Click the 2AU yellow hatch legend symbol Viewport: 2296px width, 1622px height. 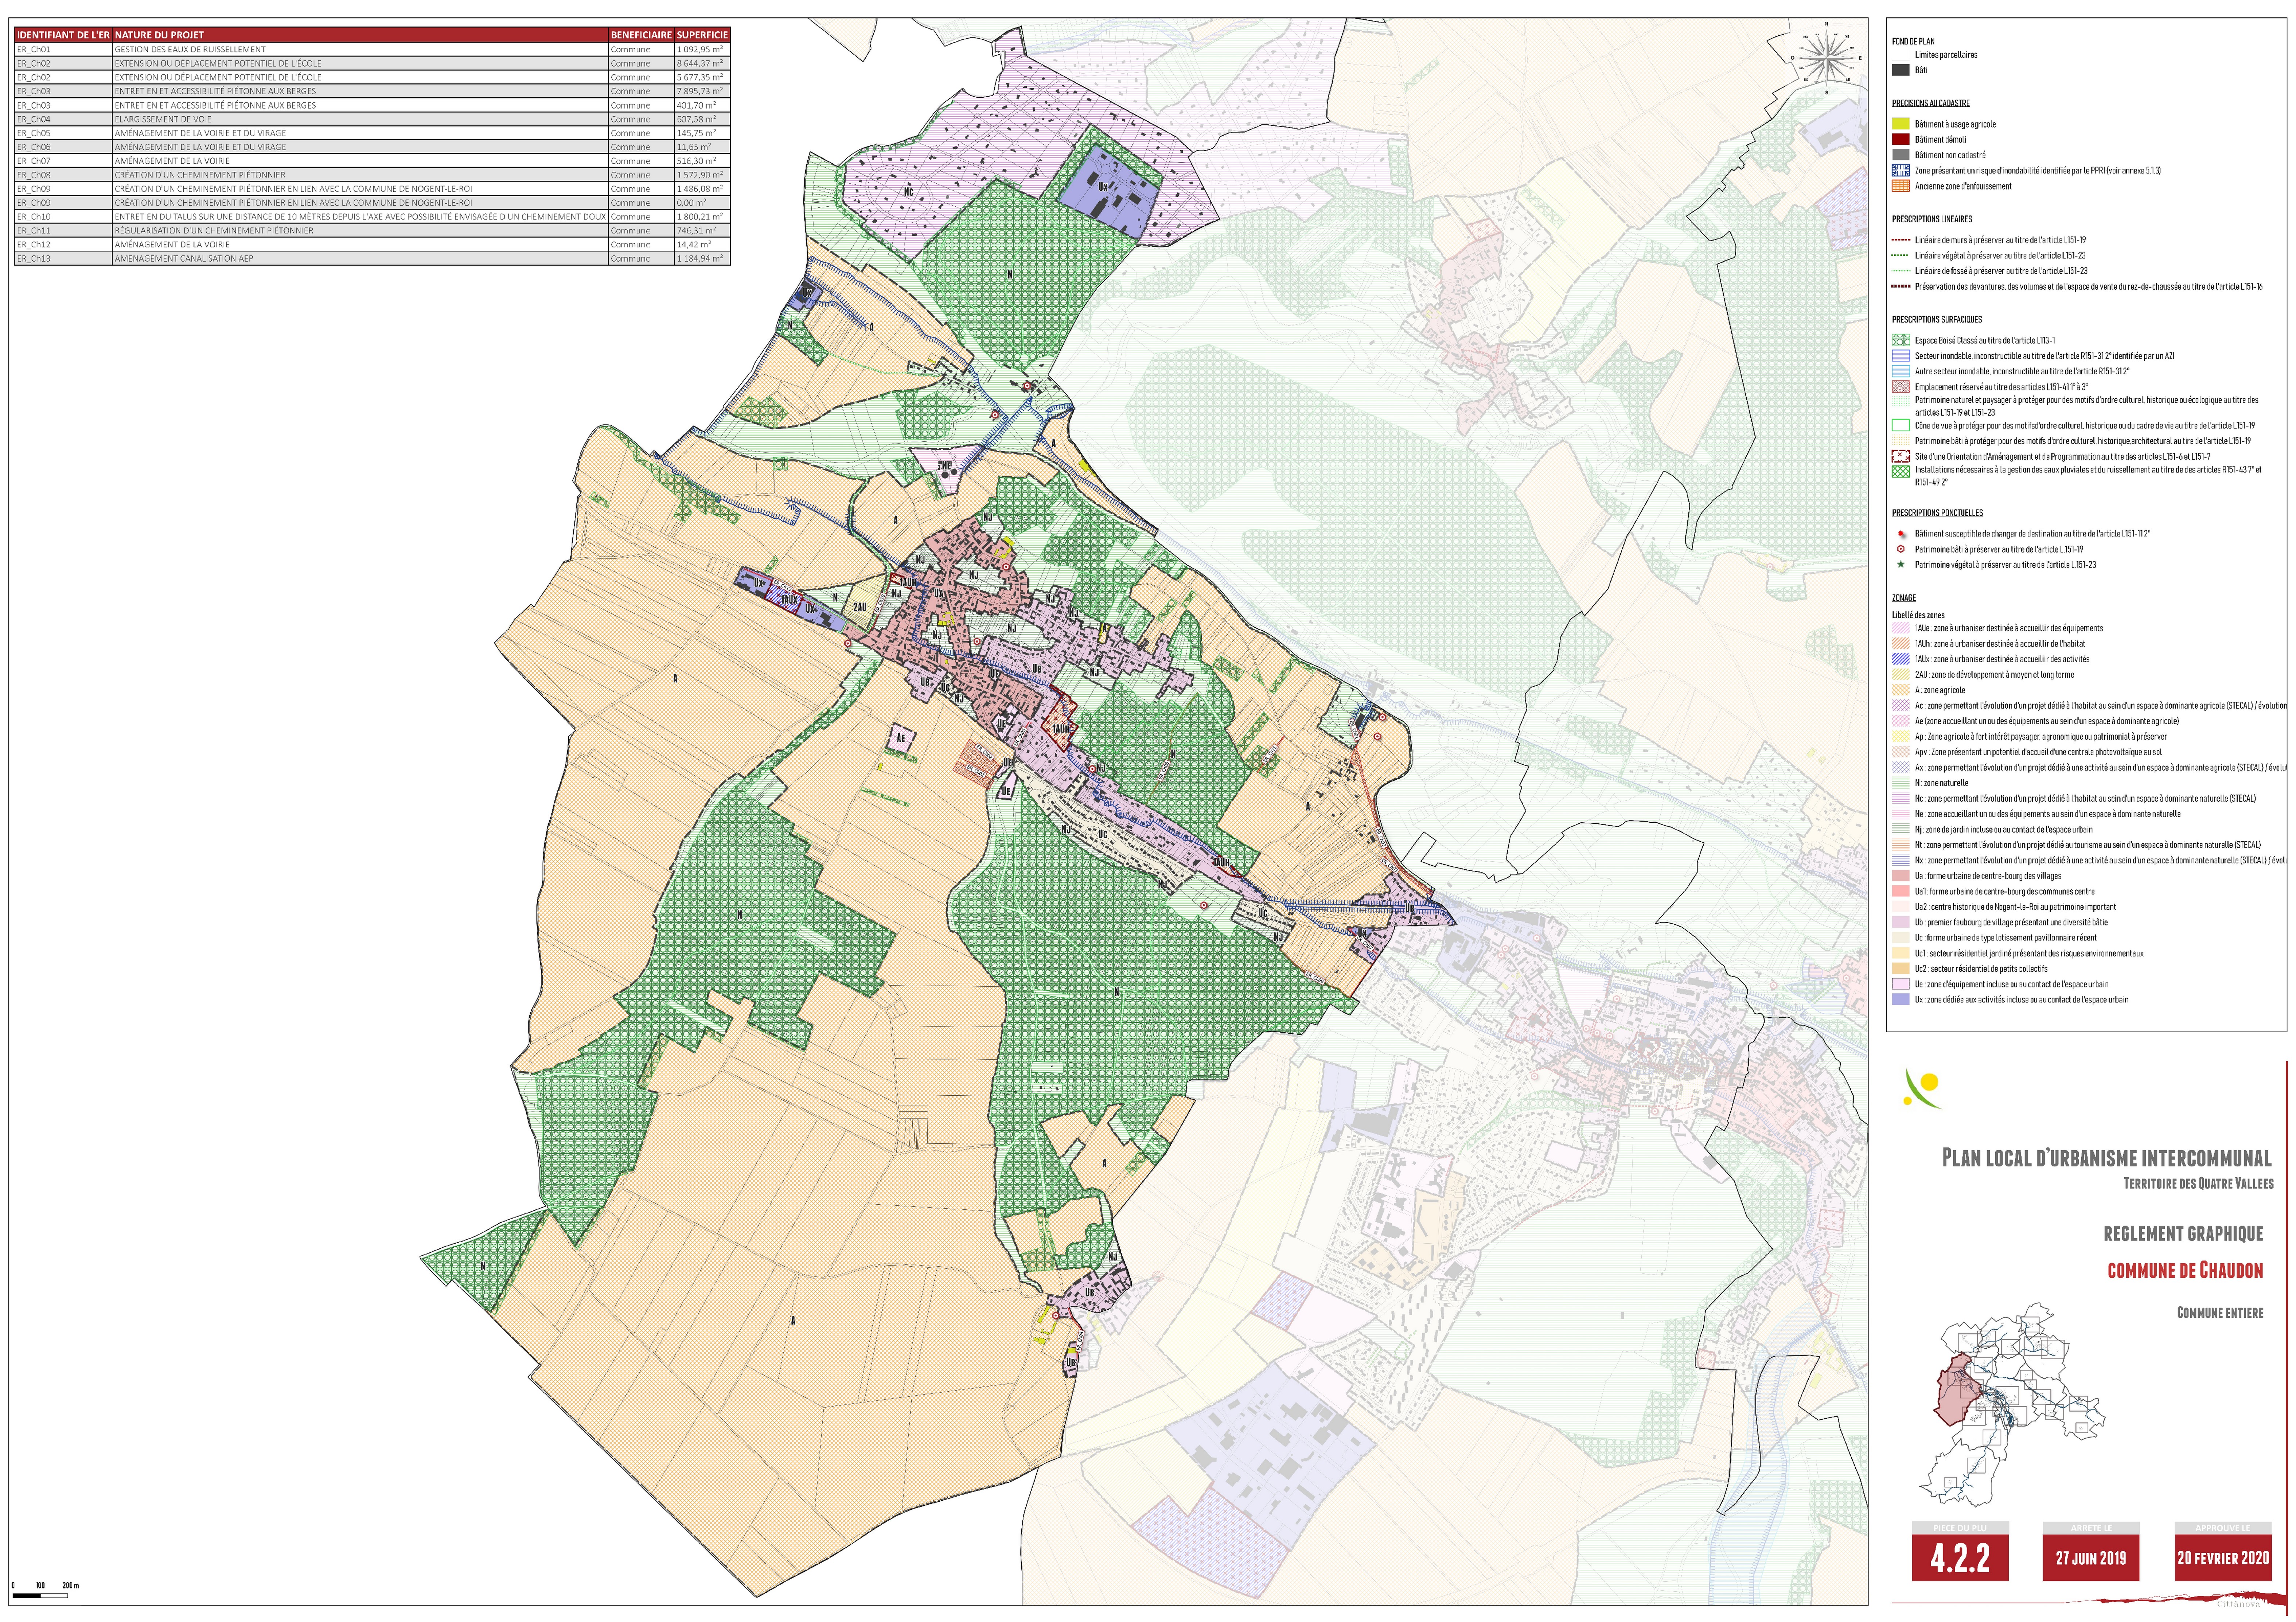click(1901, 675)
